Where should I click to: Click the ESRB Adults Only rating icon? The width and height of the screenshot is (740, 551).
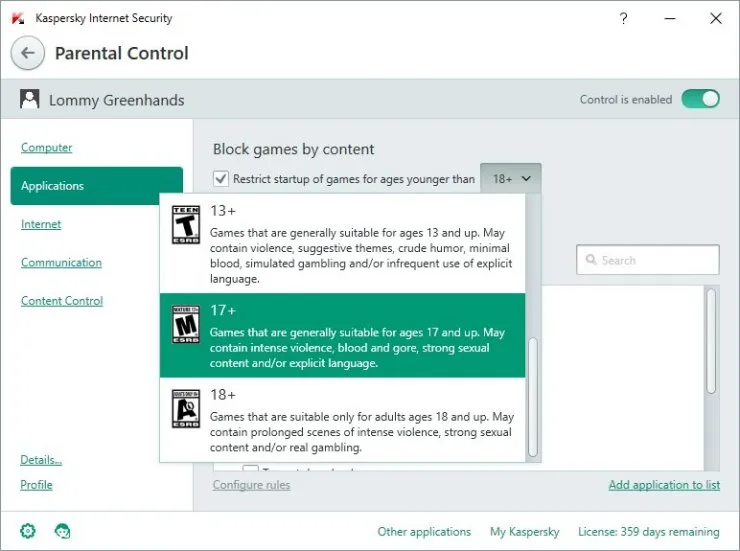coord(186,407)
